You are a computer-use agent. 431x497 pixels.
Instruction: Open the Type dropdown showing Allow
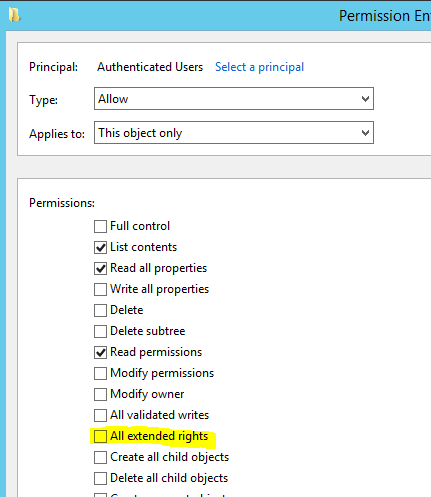234,99
